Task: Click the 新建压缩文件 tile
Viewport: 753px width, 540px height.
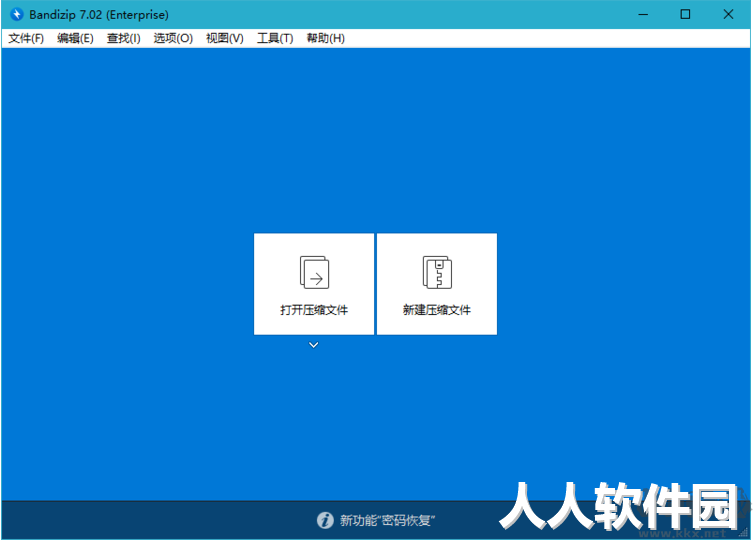Action: click(x=437, y=284)
